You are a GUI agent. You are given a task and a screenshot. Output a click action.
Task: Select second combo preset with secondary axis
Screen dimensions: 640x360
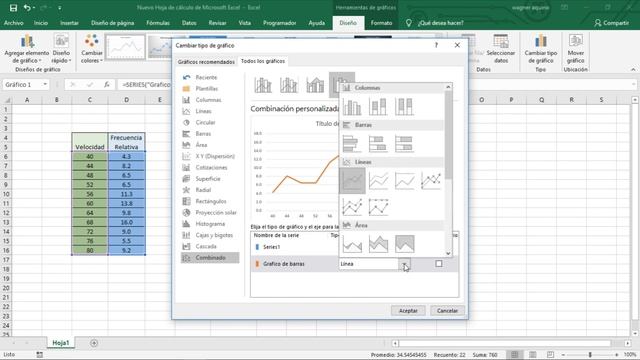click(289, 85)
